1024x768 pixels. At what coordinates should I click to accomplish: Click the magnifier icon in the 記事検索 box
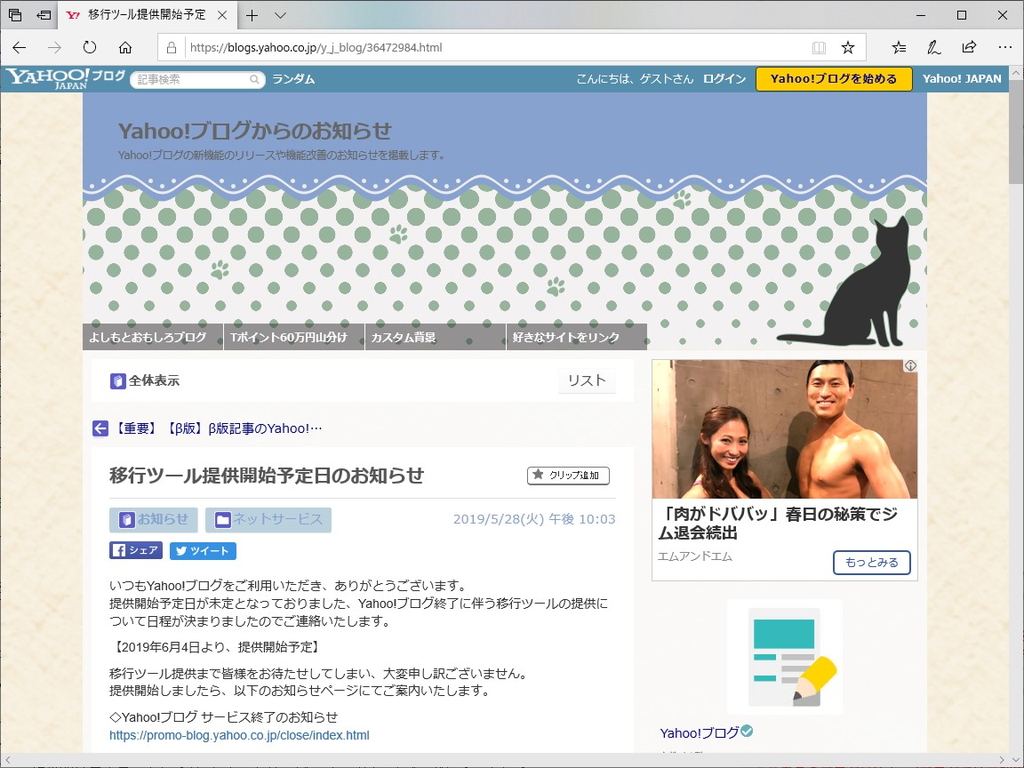pos(254,78)
